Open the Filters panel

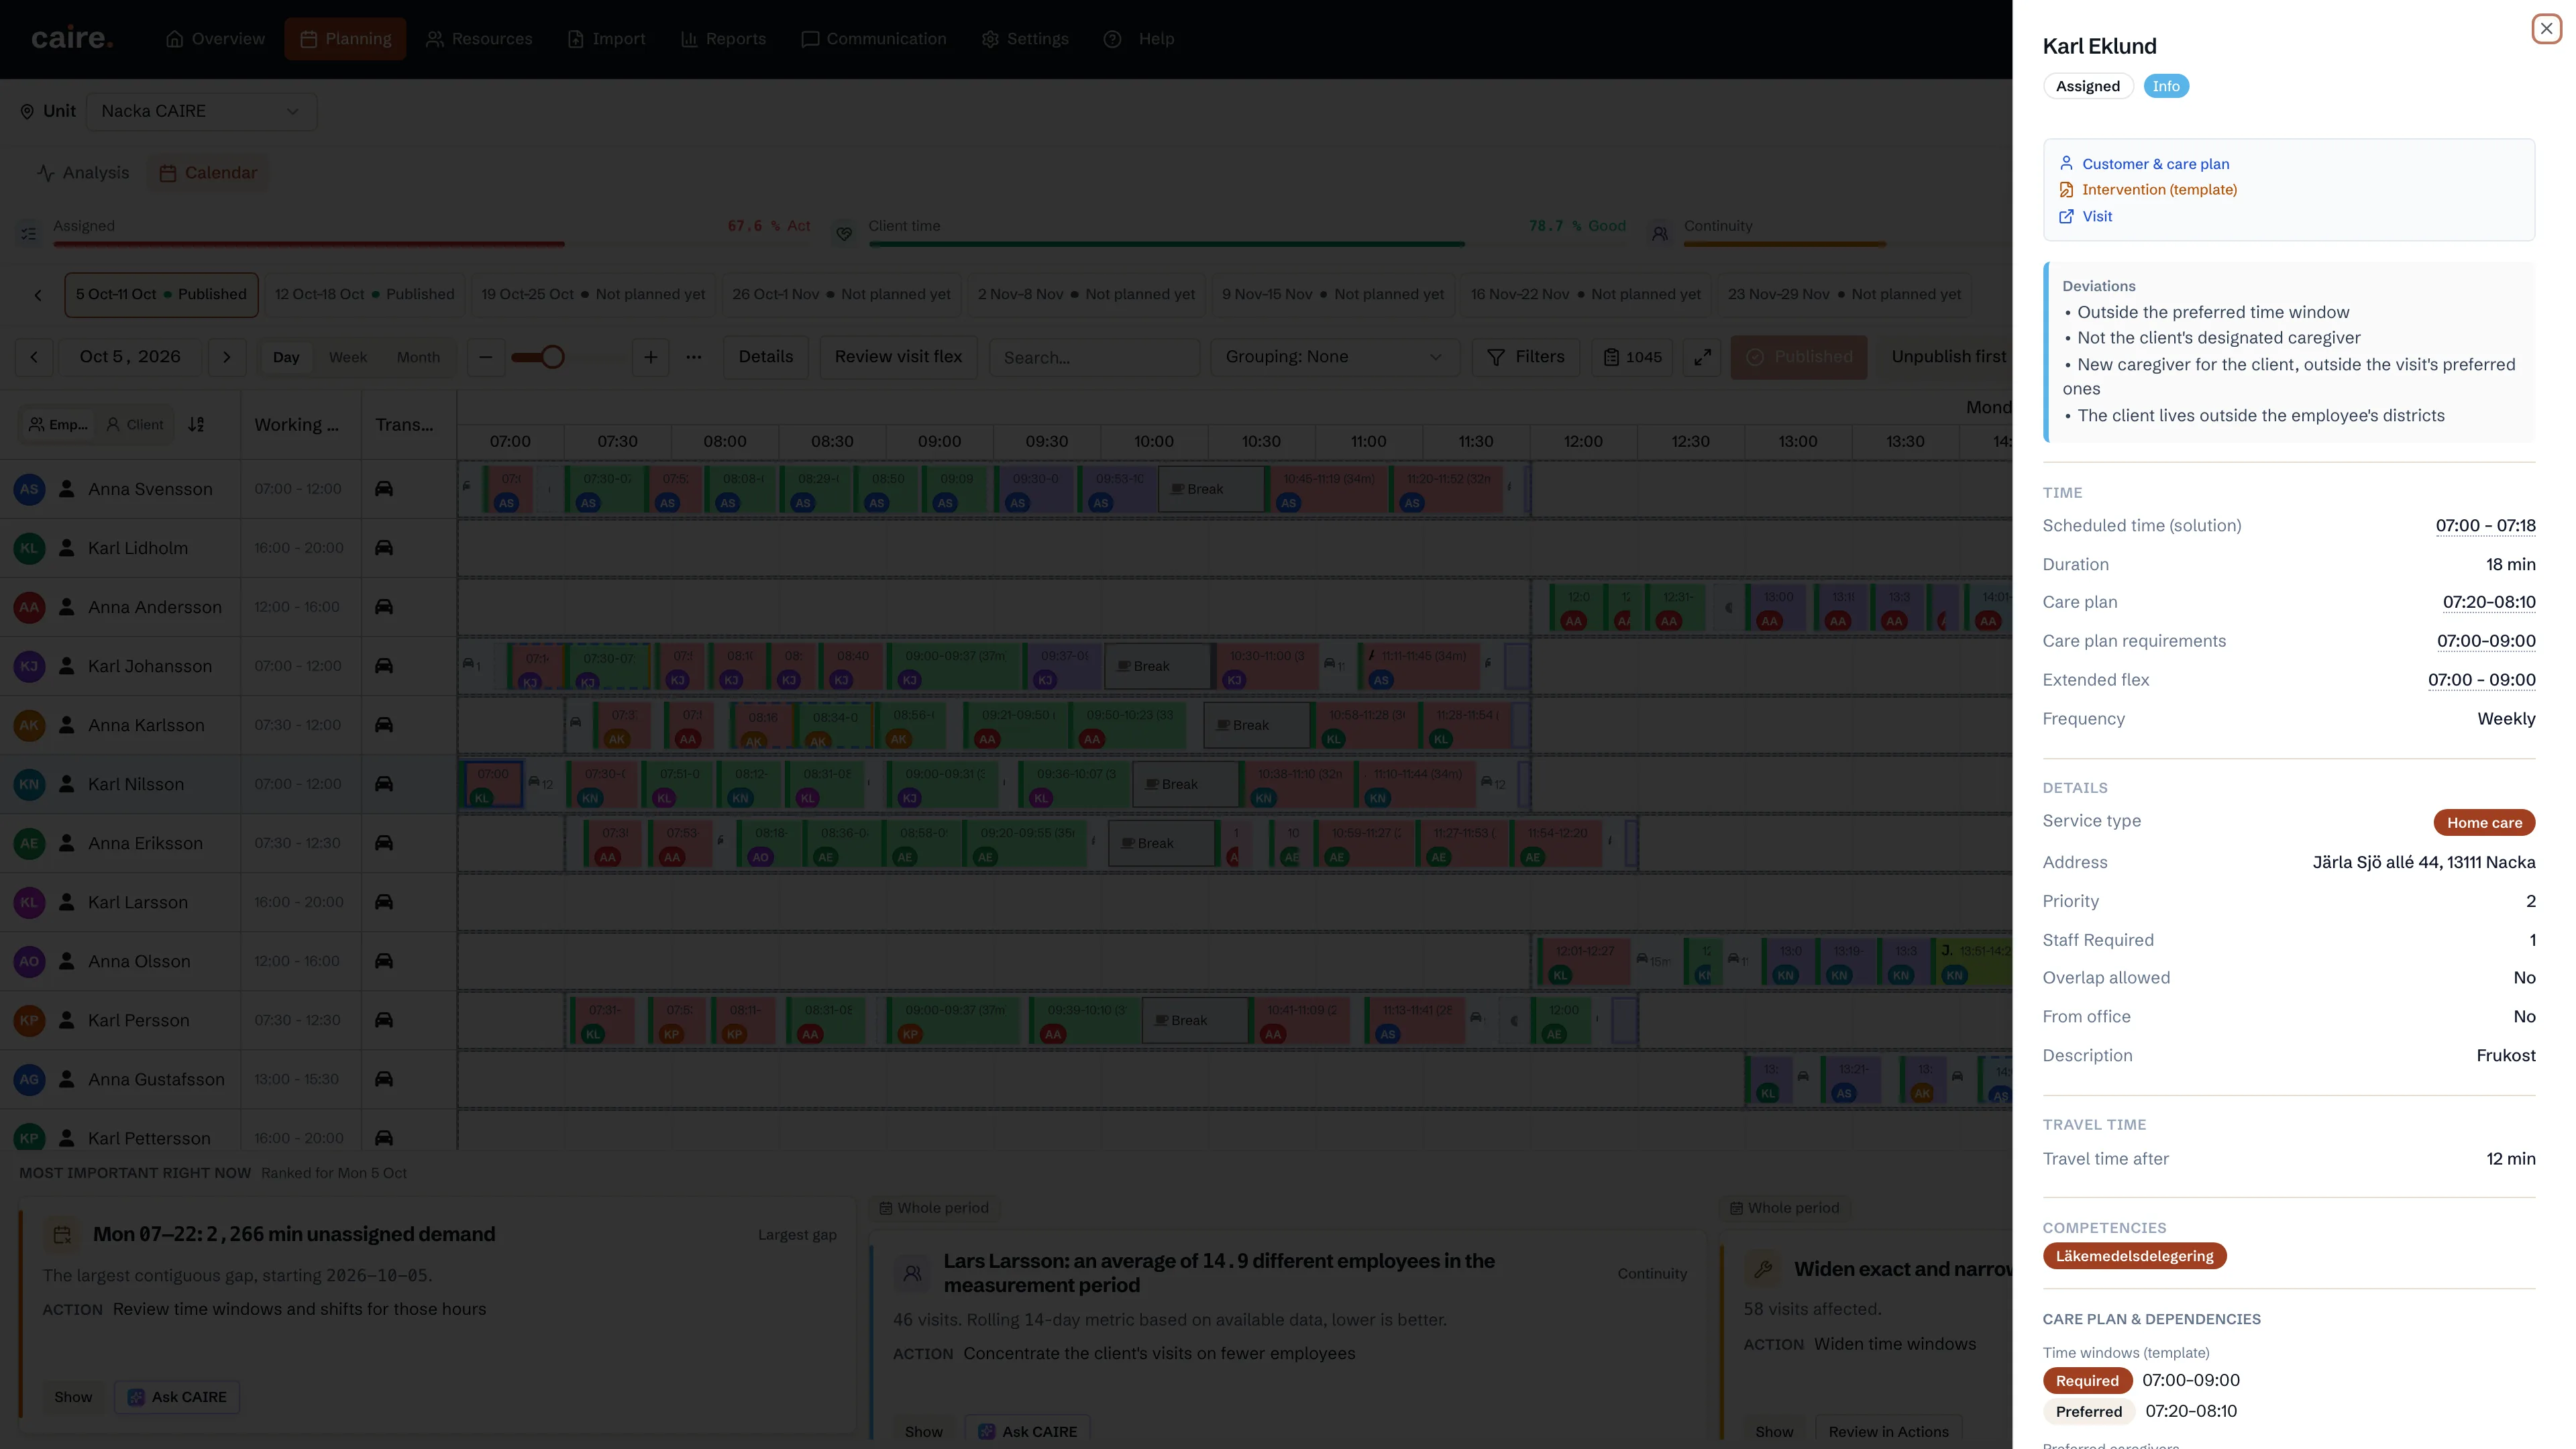coord(1526,357)
